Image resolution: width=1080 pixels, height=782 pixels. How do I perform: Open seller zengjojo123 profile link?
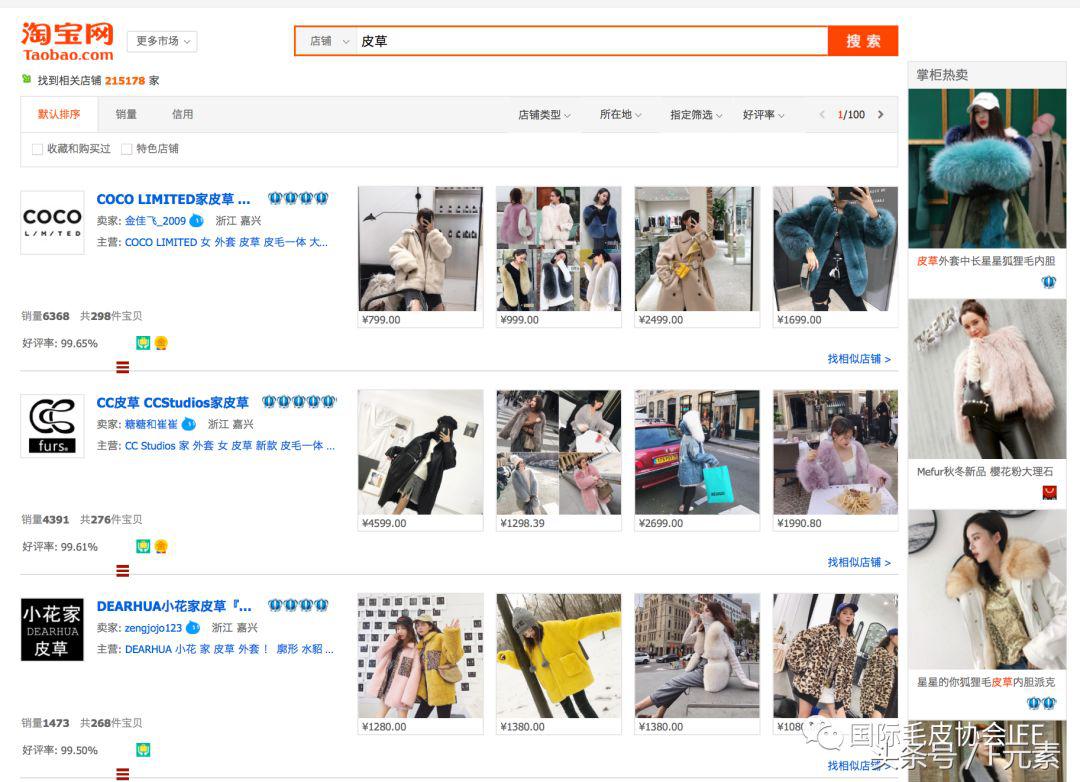153,628
